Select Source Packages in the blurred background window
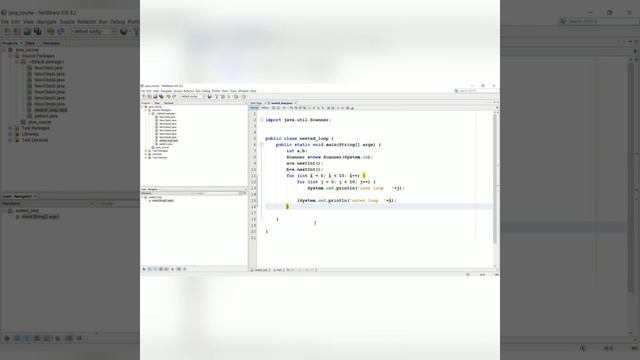Image resolution: width=640 pixels, height=360 pixels. click(38, 56)
